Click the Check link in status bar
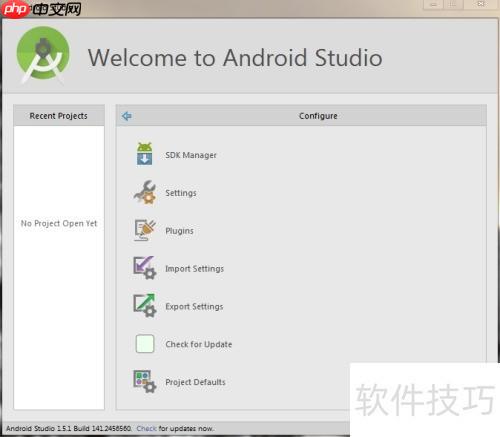 coord(146,428)
